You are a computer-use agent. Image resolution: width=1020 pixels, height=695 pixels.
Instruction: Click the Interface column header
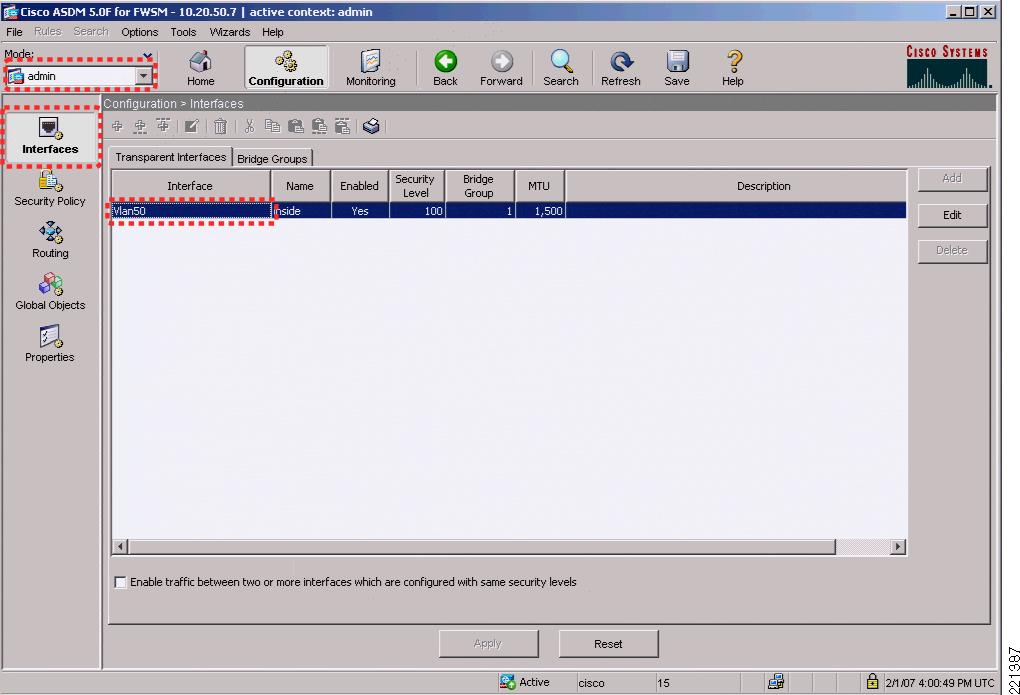[x=191, y=186]
